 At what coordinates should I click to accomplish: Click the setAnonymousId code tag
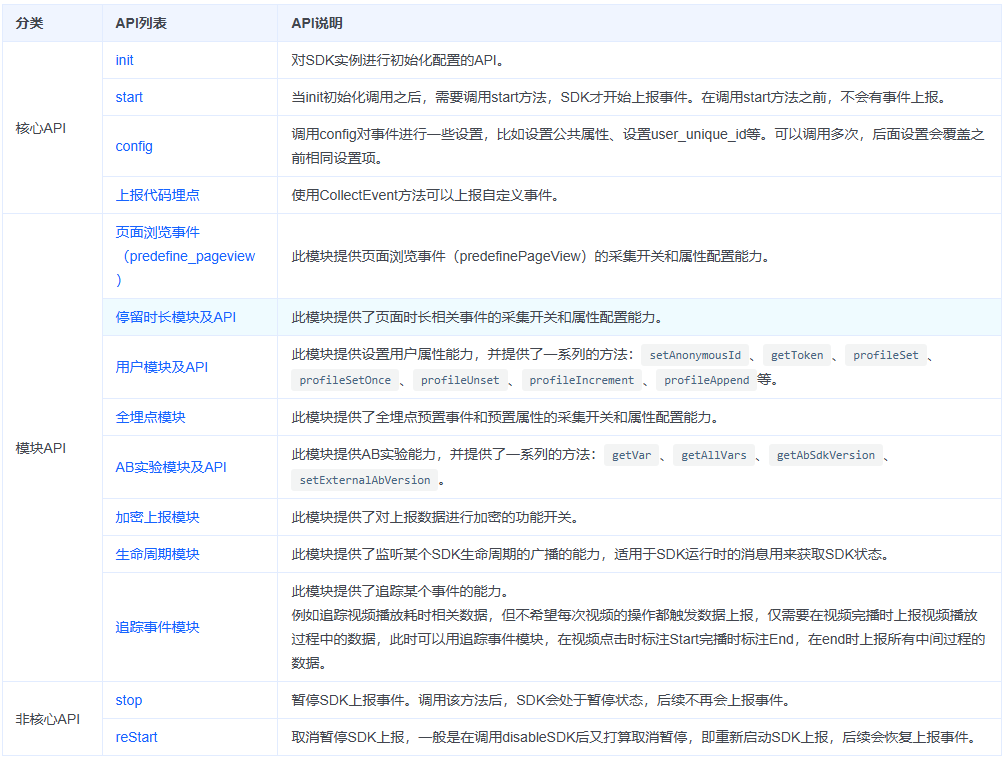(695, 355)
